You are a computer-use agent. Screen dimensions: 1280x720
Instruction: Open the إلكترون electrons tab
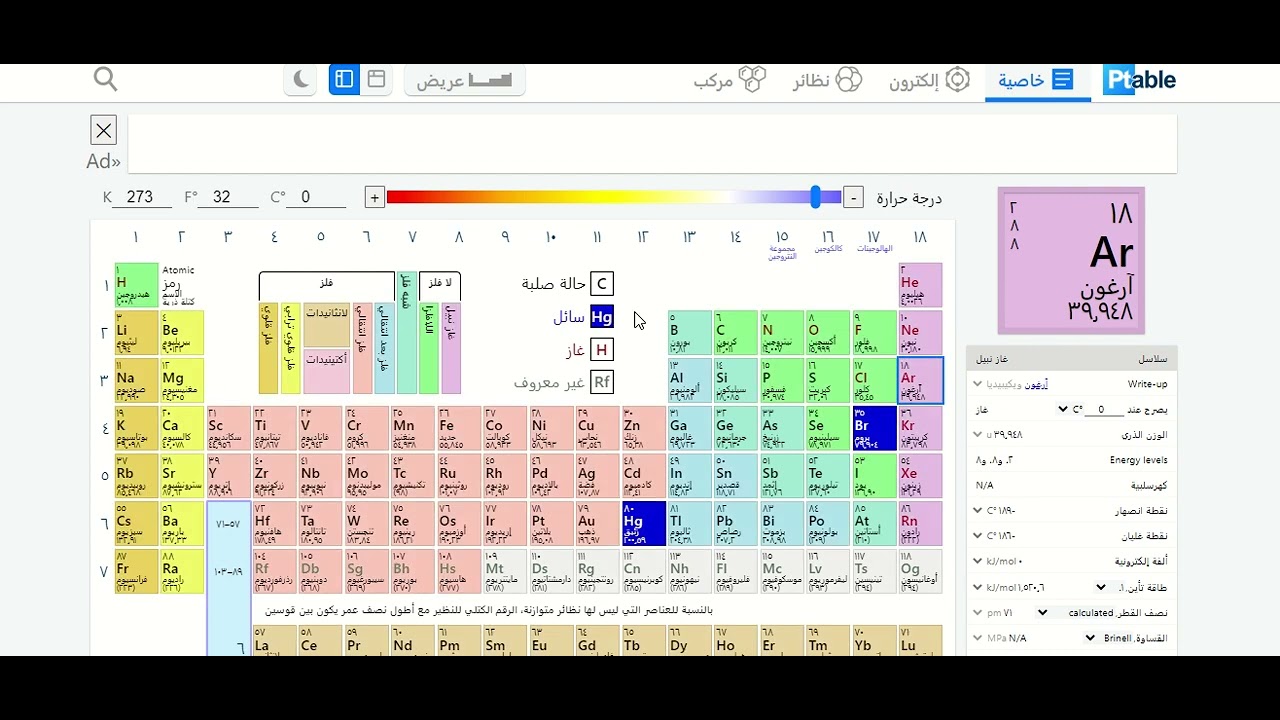[x=930, y=80]
